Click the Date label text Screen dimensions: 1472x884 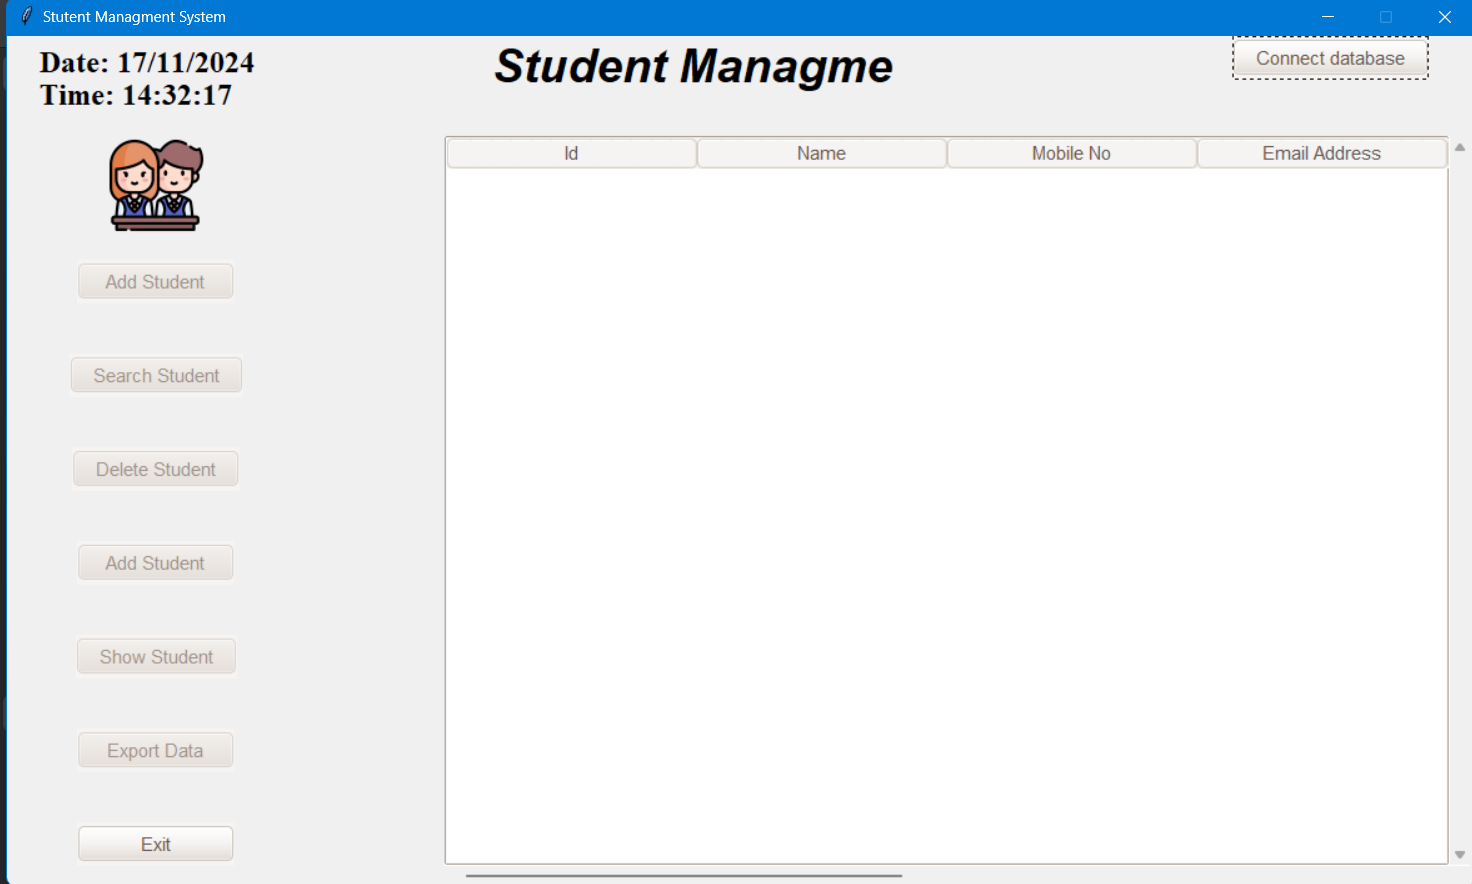[x=146, y=62]
